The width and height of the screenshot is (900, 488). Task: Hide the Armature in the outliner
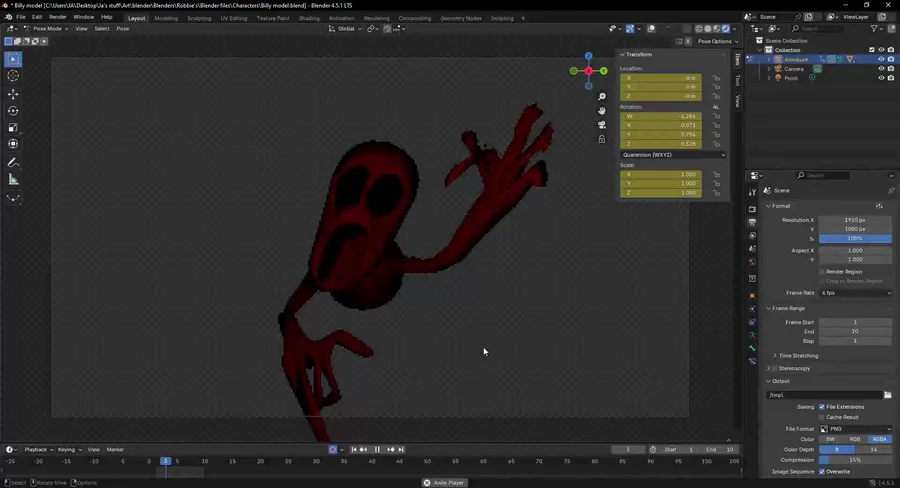(x=881, y=59)
